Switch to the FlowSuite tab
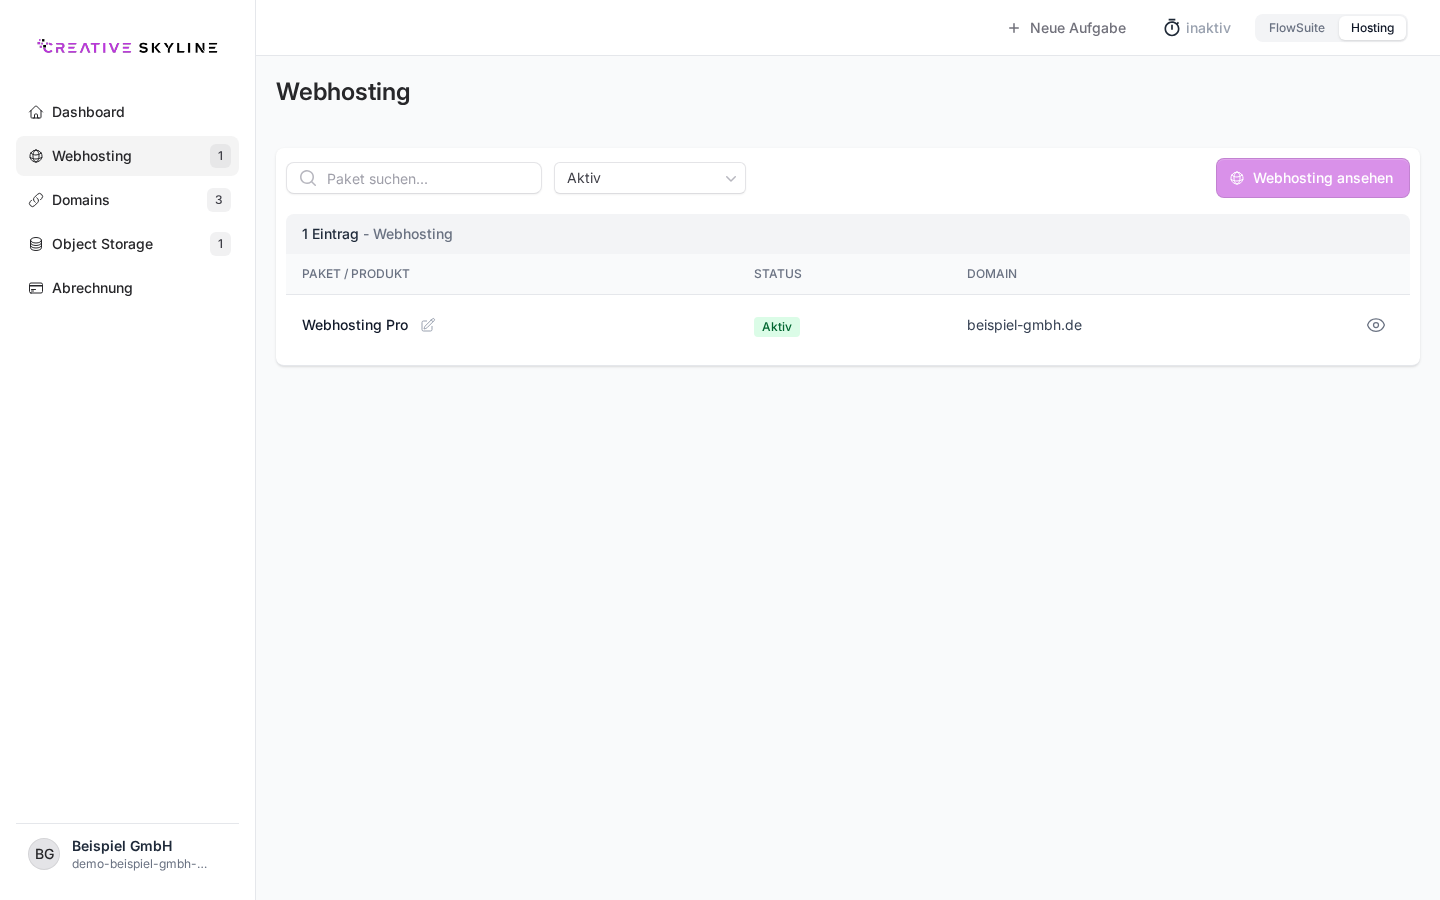This screenshot has height=900, width=1440. click(x=1297, y=28)
